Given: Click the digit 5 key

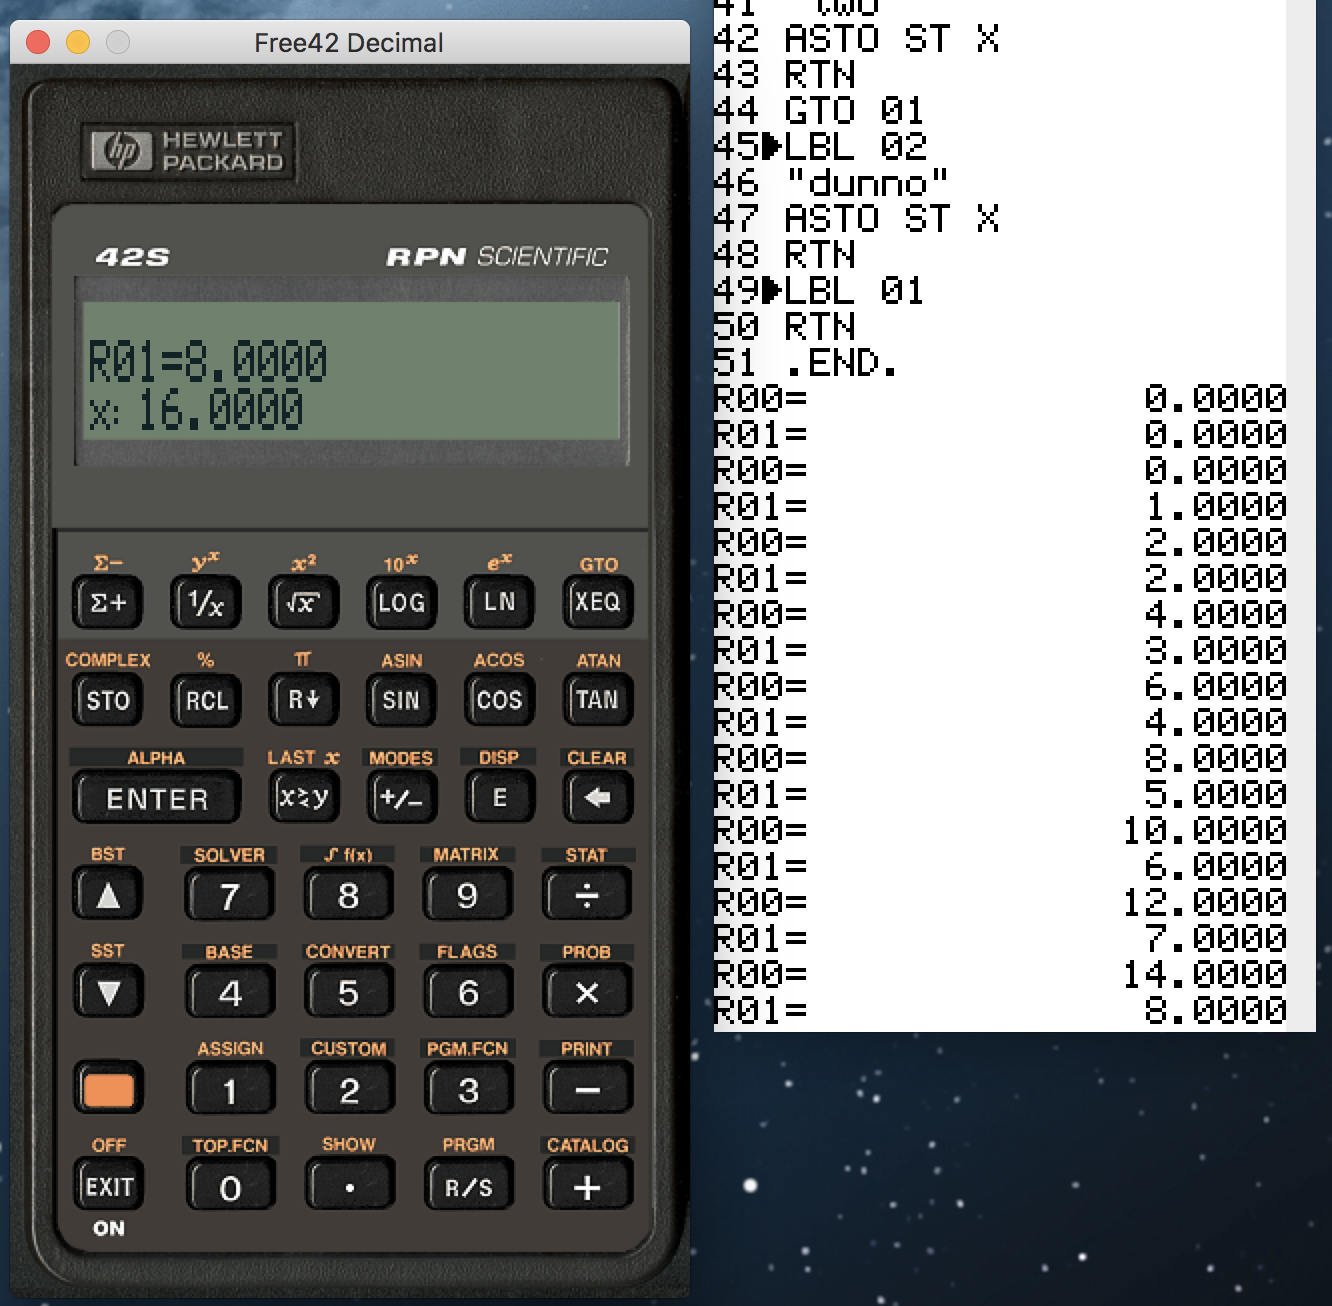Looking at the screenshot, I should 348,992.
